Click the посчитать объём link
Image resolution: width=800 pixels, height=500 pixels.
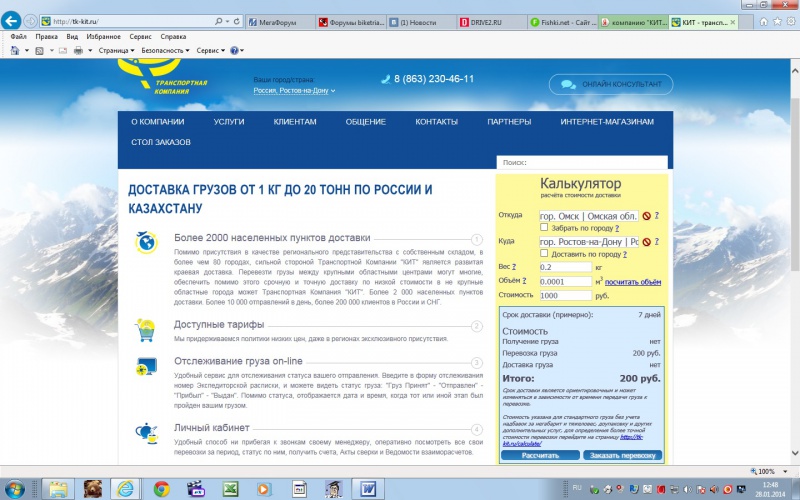pos(633,282)
